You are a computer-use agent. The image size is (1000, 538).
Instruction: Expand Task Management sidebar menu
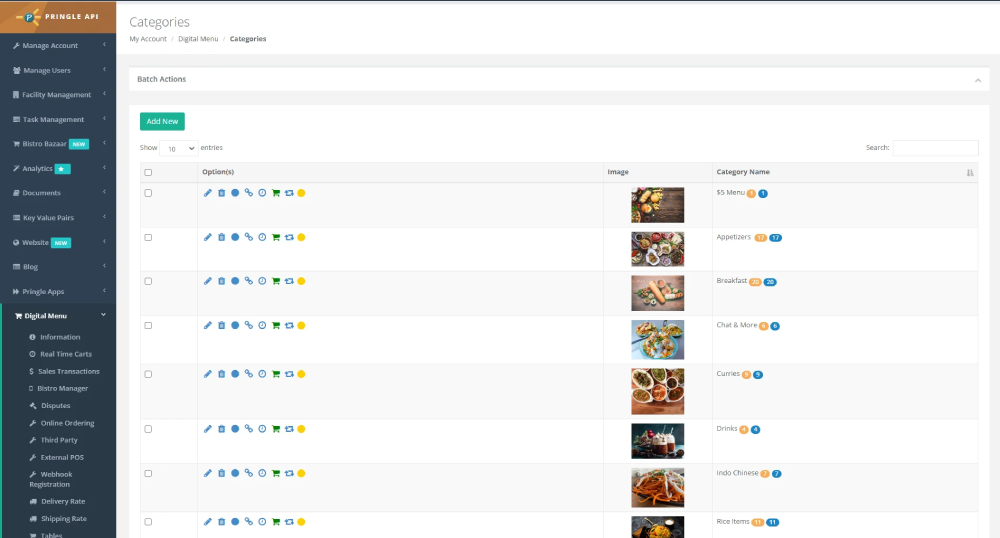pyautogui.click(x=58, y=119)
